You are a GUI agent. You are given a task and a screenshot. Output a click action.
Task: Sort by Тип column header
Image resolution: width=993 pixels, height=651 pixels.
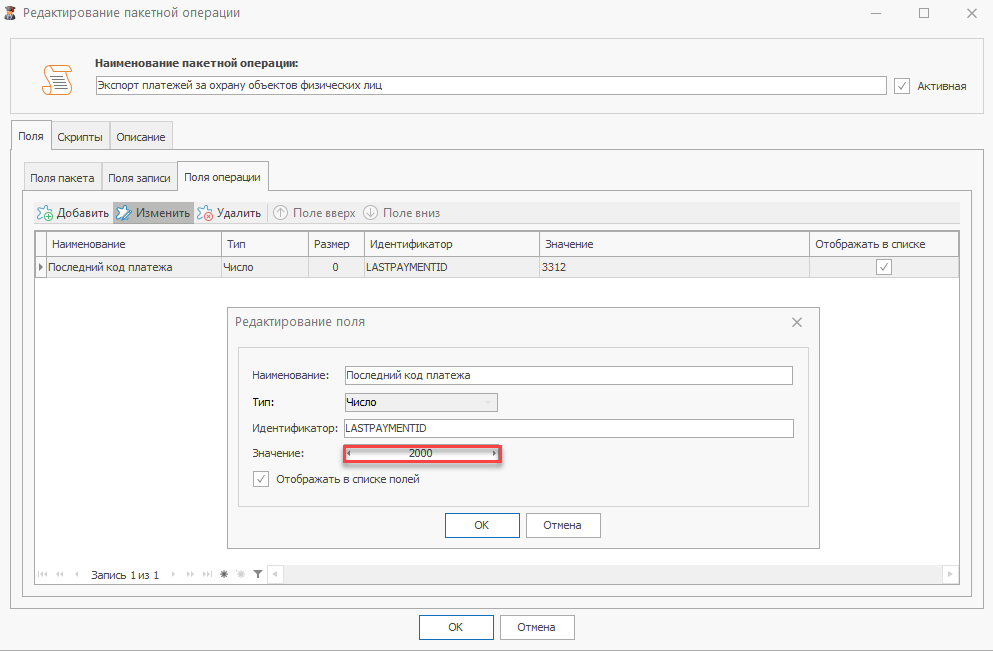pyautogui.click(x=265, y=244)
